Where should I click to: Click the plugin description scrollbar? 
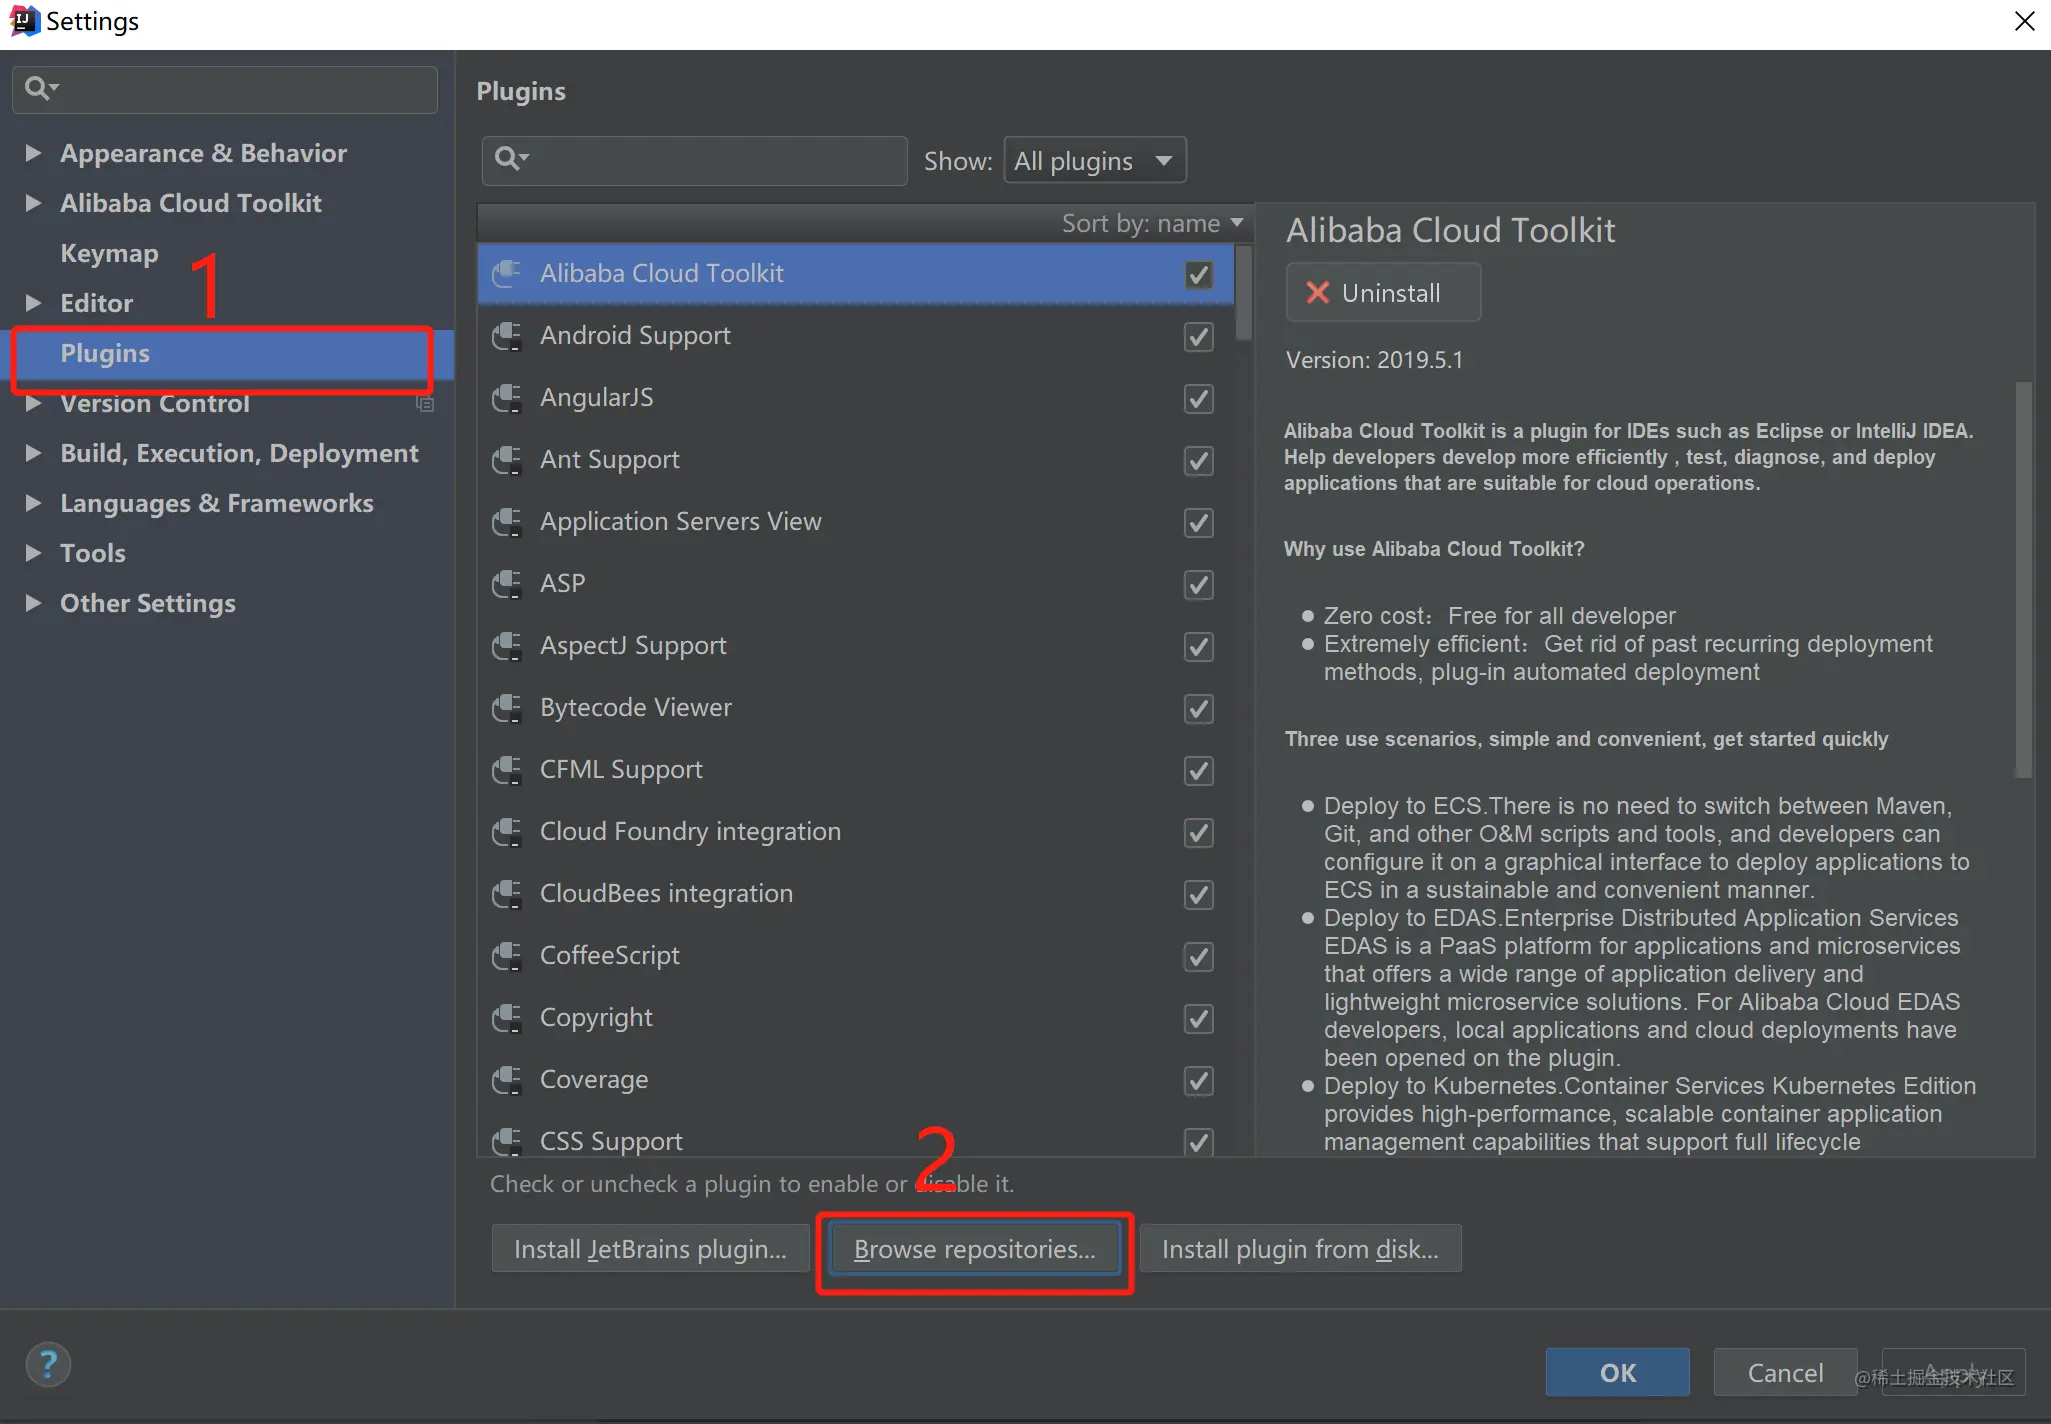[2024, 578]
